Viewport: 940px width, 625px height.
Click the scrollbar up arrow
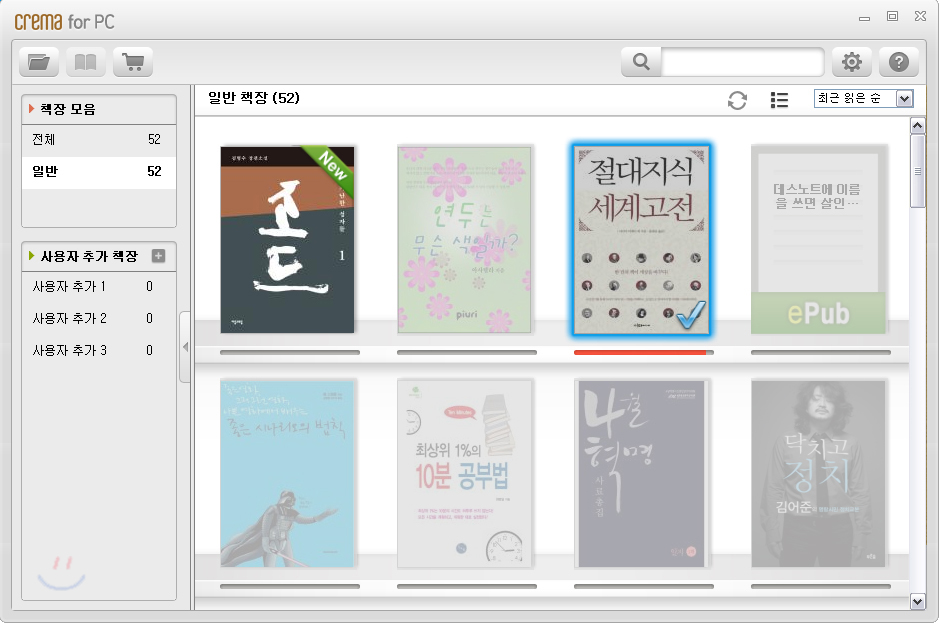tap(917, 125)
